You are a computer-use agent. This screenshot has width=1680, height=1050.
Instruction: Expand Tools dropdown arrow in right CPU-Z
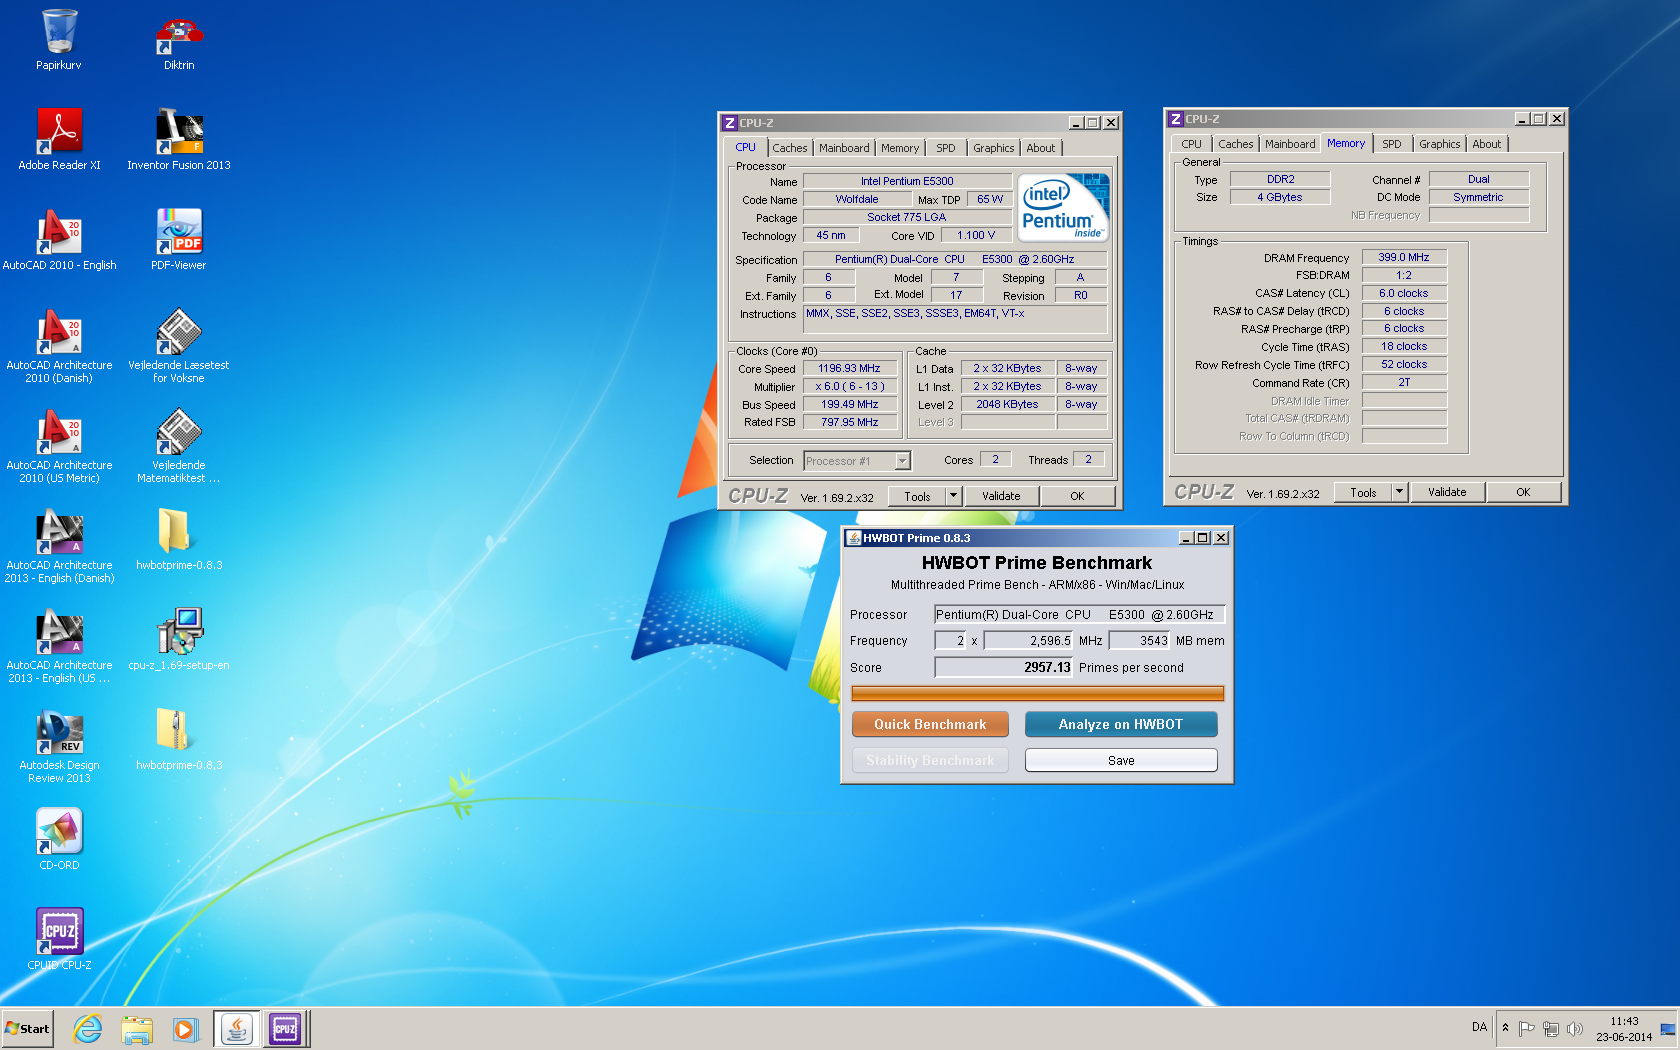point(1400,492)
